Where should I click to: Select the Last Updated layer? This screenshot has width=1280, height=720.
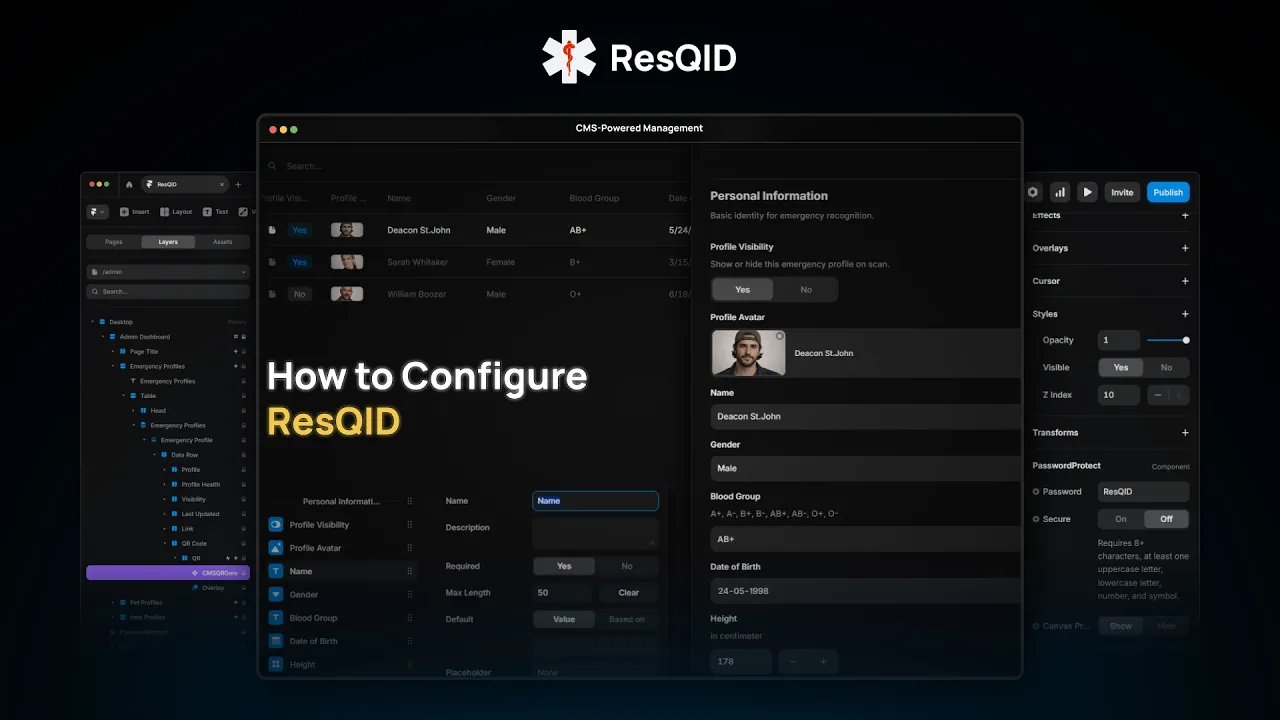tap(200, 514)
